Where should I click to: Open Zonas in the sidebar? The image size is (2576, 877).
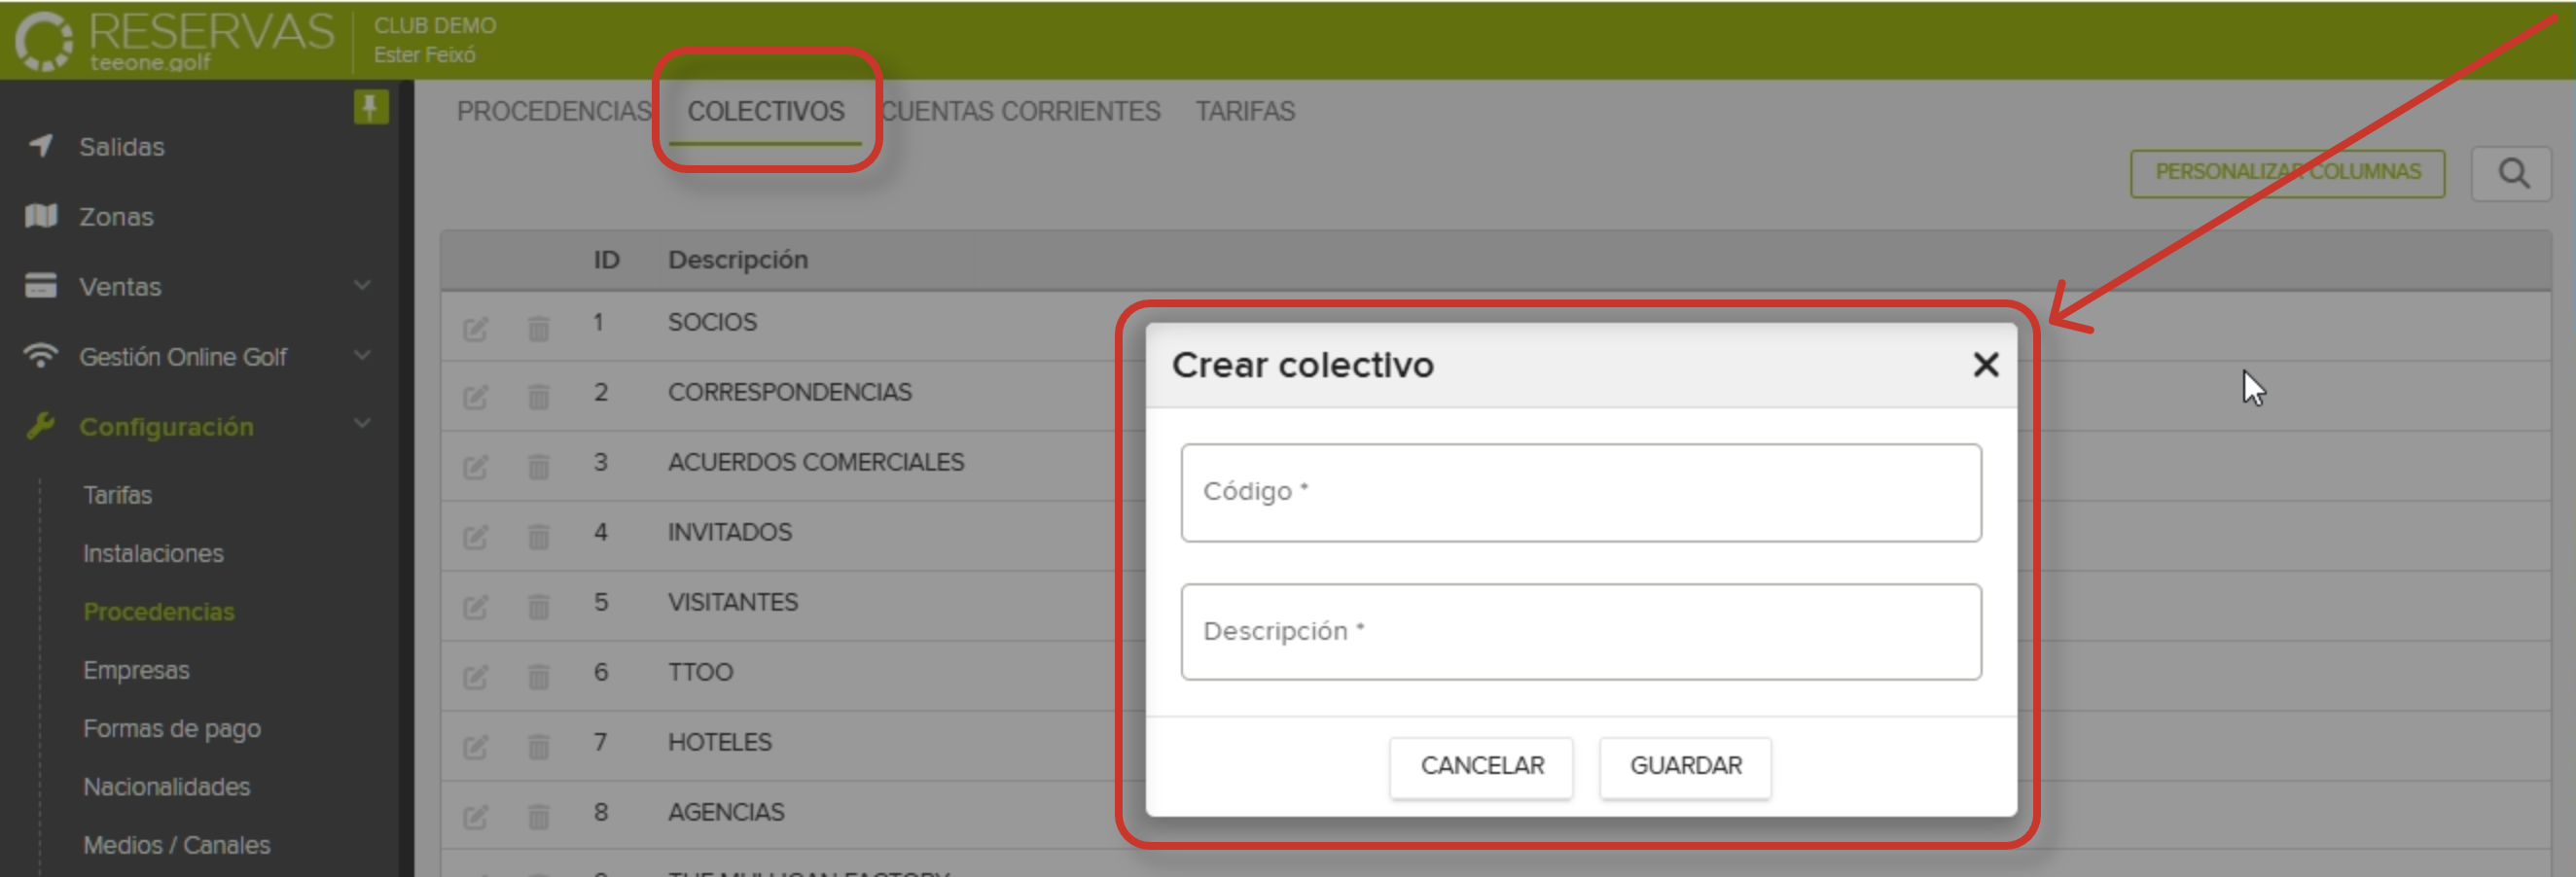click(116, 217)
